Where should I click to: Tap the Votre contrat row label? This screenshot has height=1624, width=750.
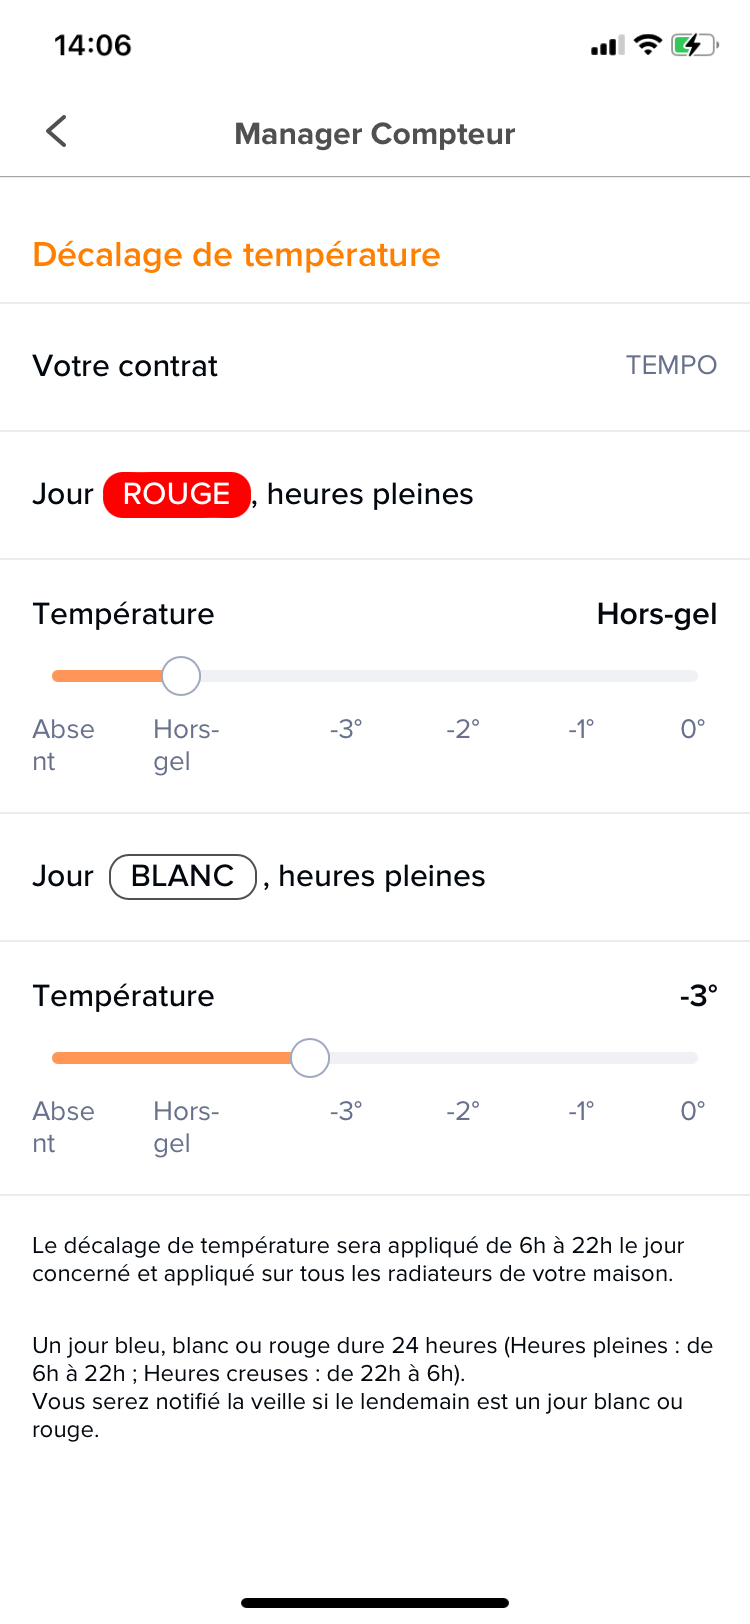(125, 366)
